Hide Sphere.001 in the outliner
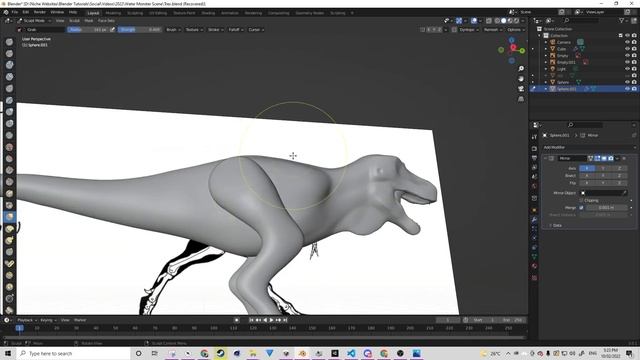640x360 pixels. (627, 89)
